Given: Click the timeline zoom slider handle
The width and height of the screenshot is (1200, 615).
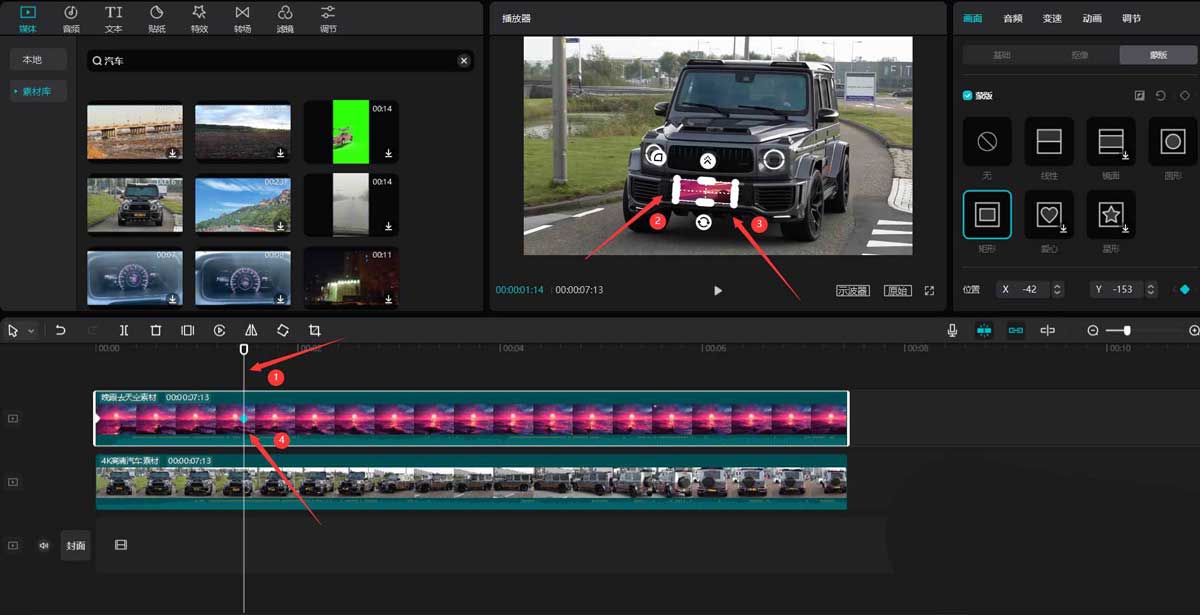Looking at the screenshot, I should (1127, 330).
